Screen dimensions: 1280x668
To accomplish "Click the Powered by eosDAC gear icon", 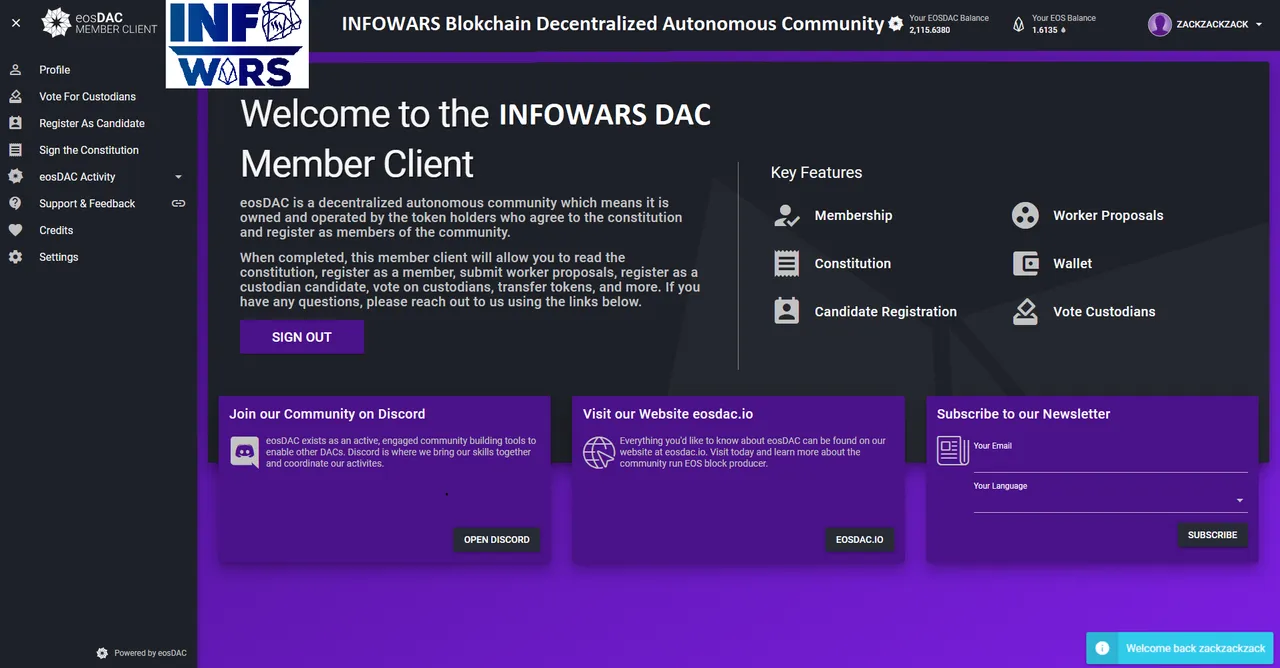I will (x=102, y=653).
